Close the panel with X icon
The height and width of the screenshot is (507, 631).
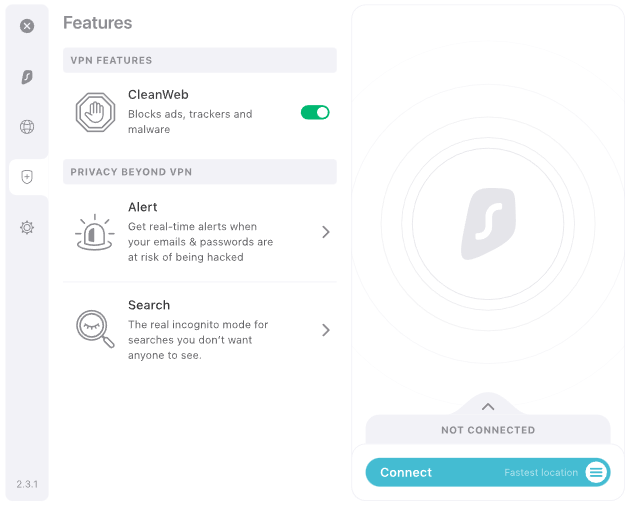(x=27, y=26)
